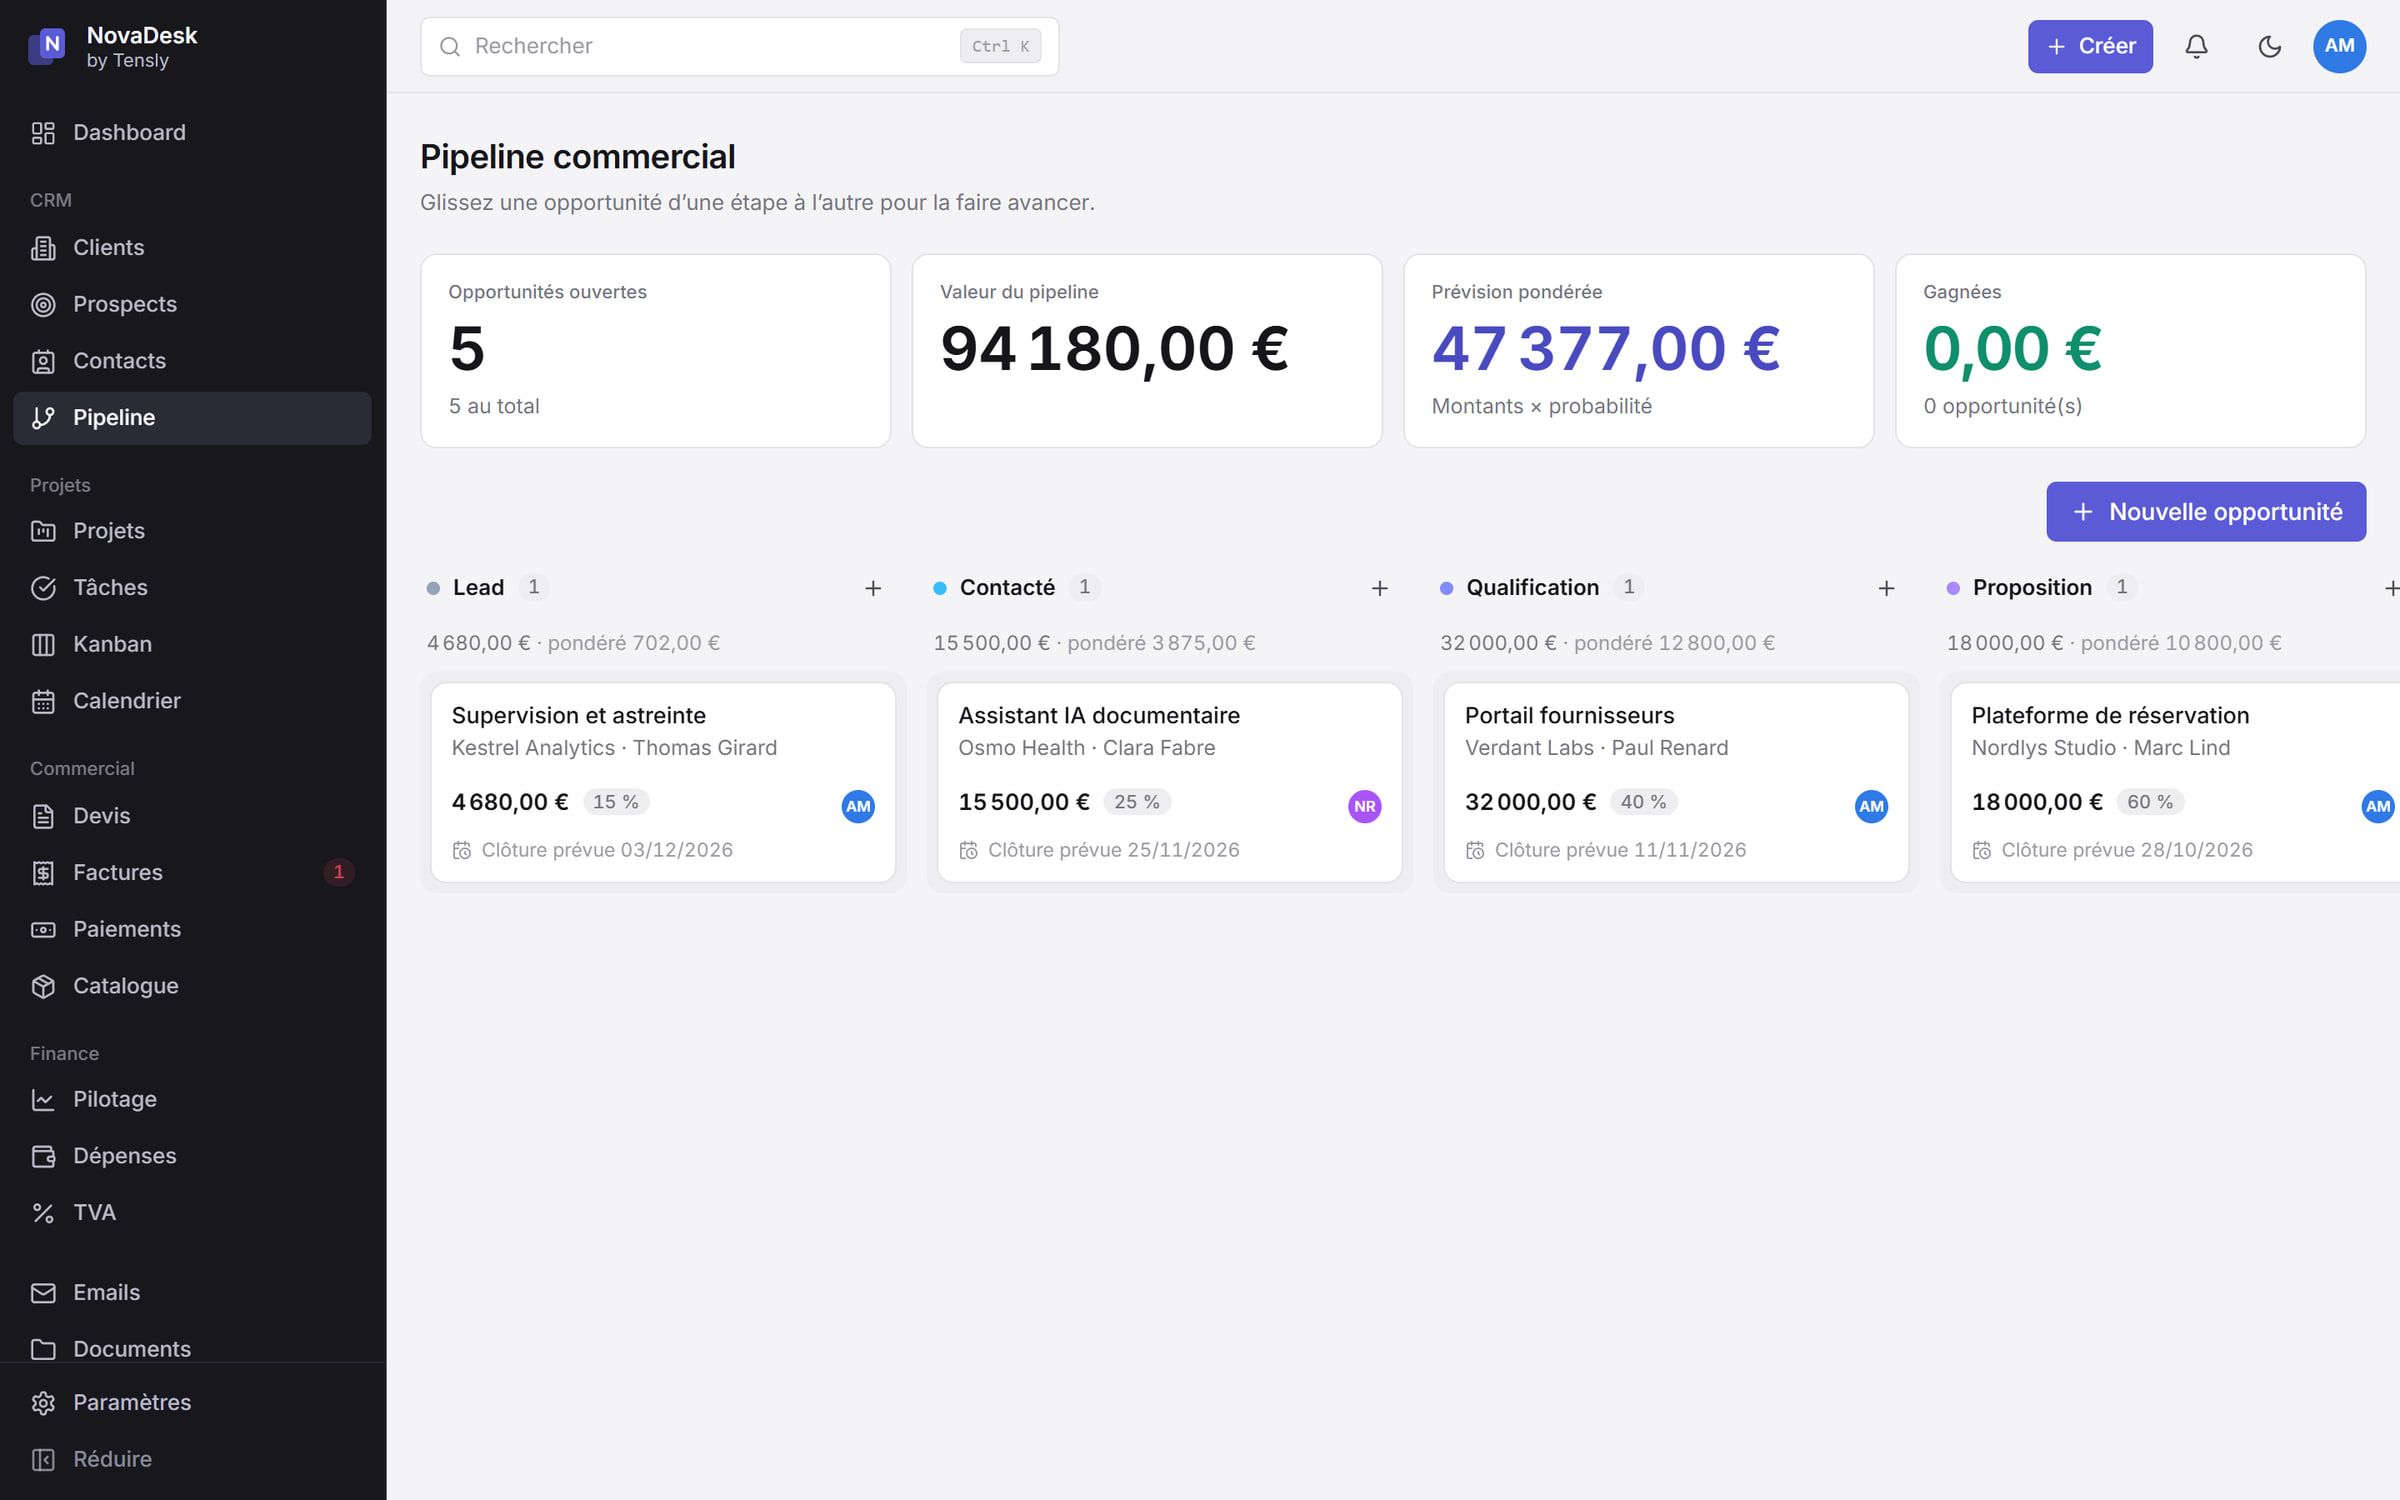
Task: Click NR owner avatar on Assistant IA card
Action: [1364, 806]
